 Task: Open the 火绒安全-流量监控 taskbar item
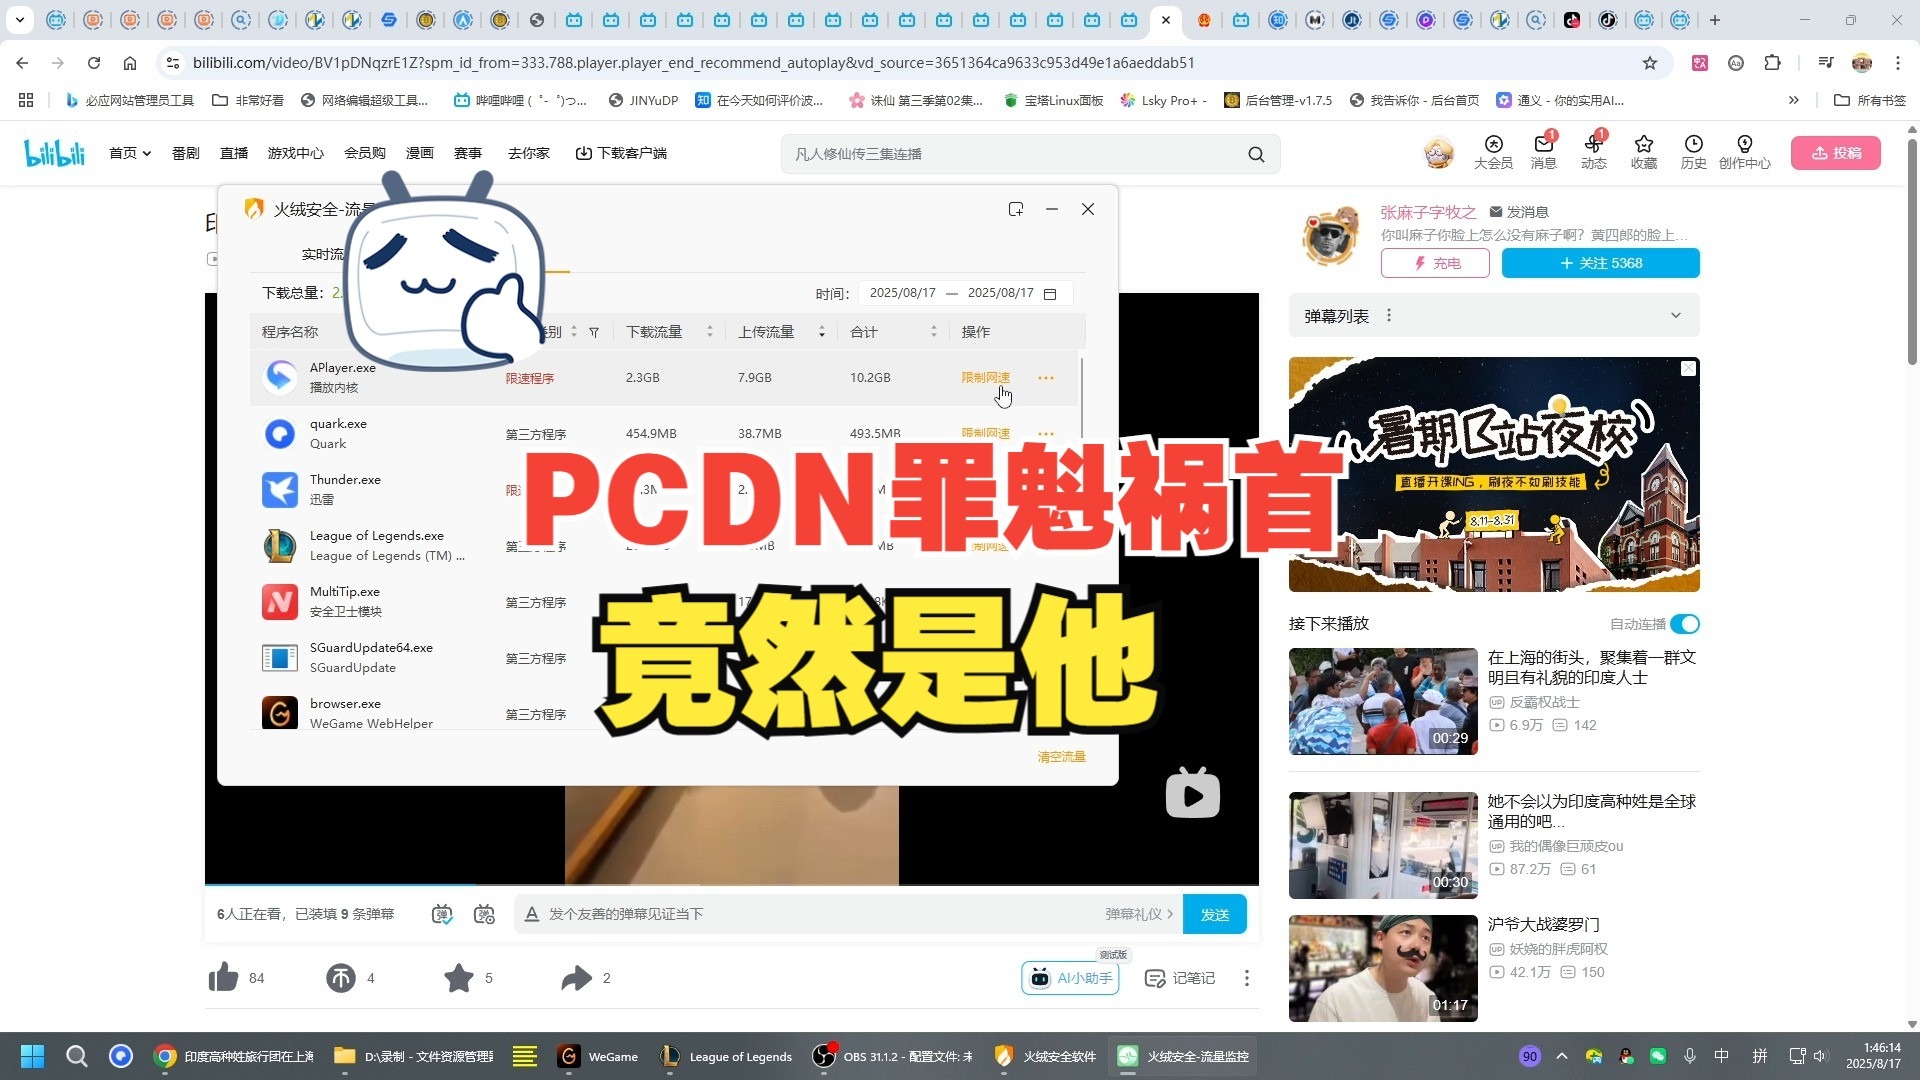(x=1185, y=1056)
